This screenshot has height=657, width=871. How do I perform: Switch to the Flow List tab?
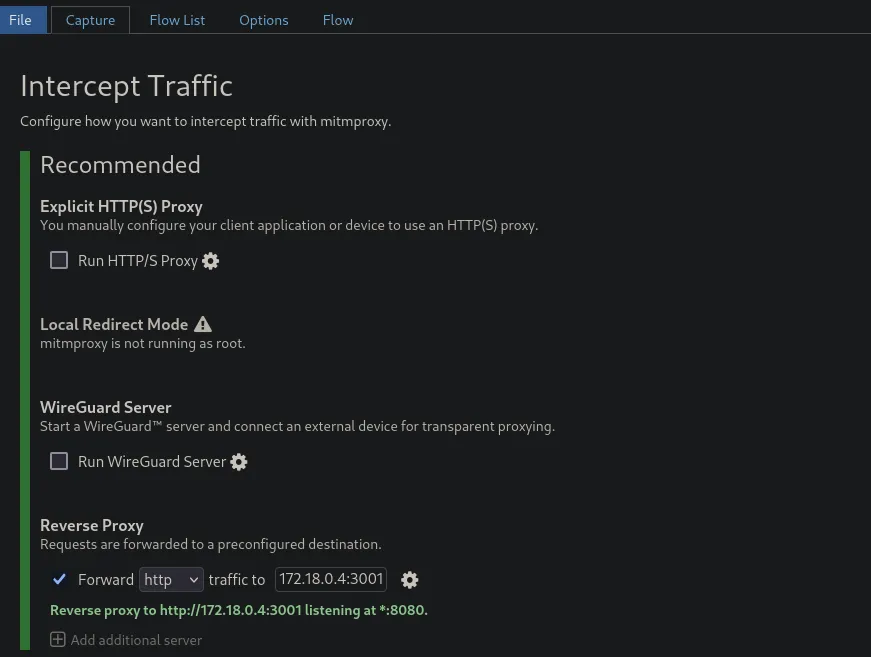177,19
